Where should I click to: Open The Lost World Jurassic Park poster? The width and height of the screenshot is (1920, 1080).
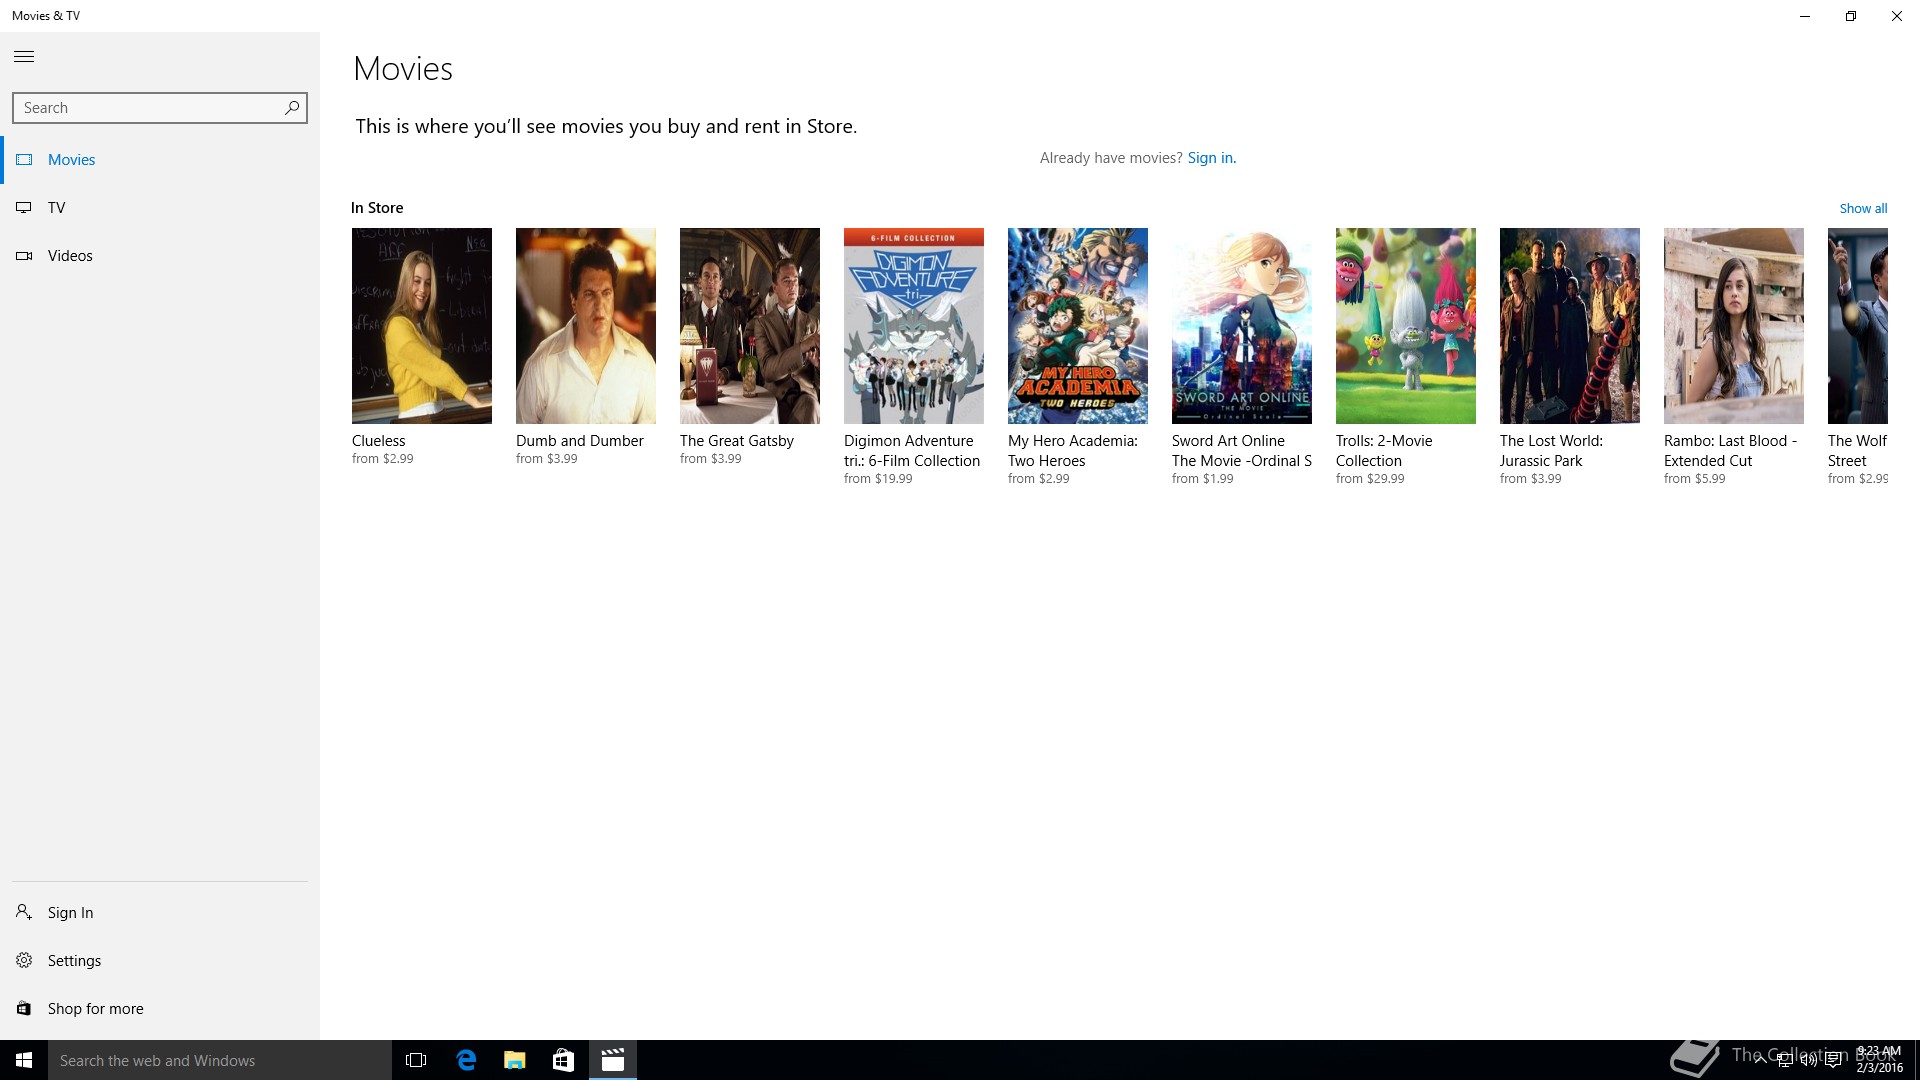pyautogui.click(x=1569, y=325)
